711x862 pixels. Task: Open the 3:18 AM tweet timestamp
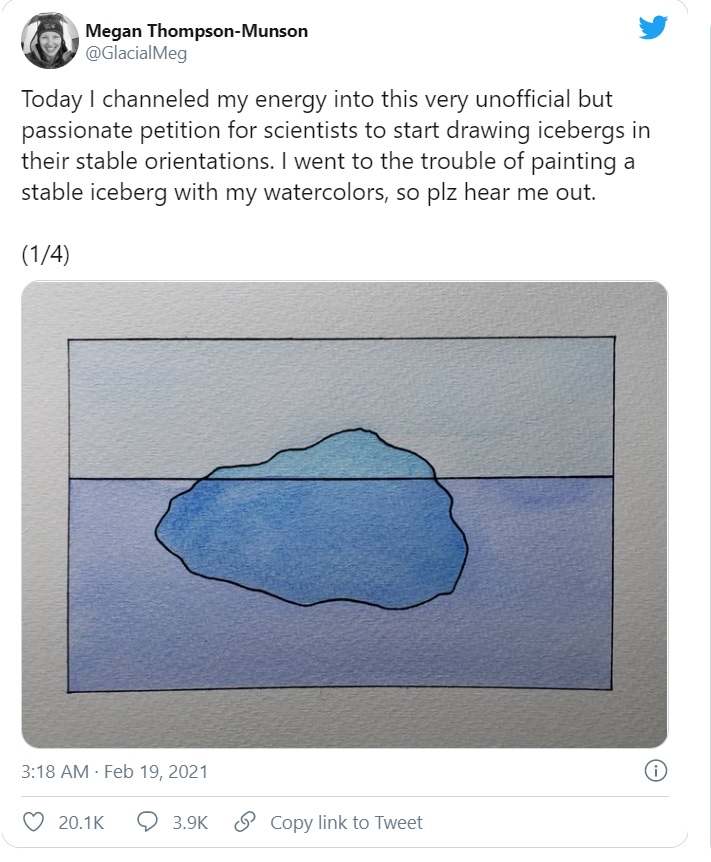click(54, 772)
